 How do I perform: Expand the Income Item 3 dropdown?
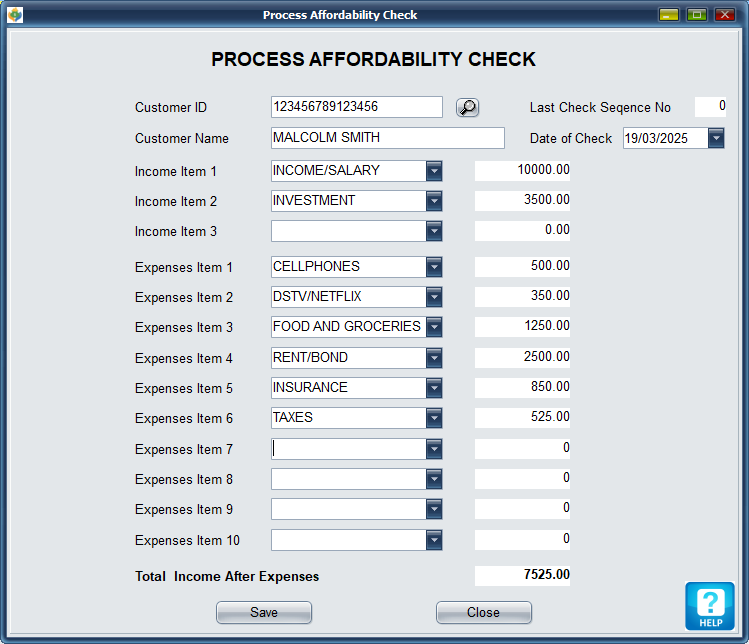pyautogui.click(x=434, y=231)
